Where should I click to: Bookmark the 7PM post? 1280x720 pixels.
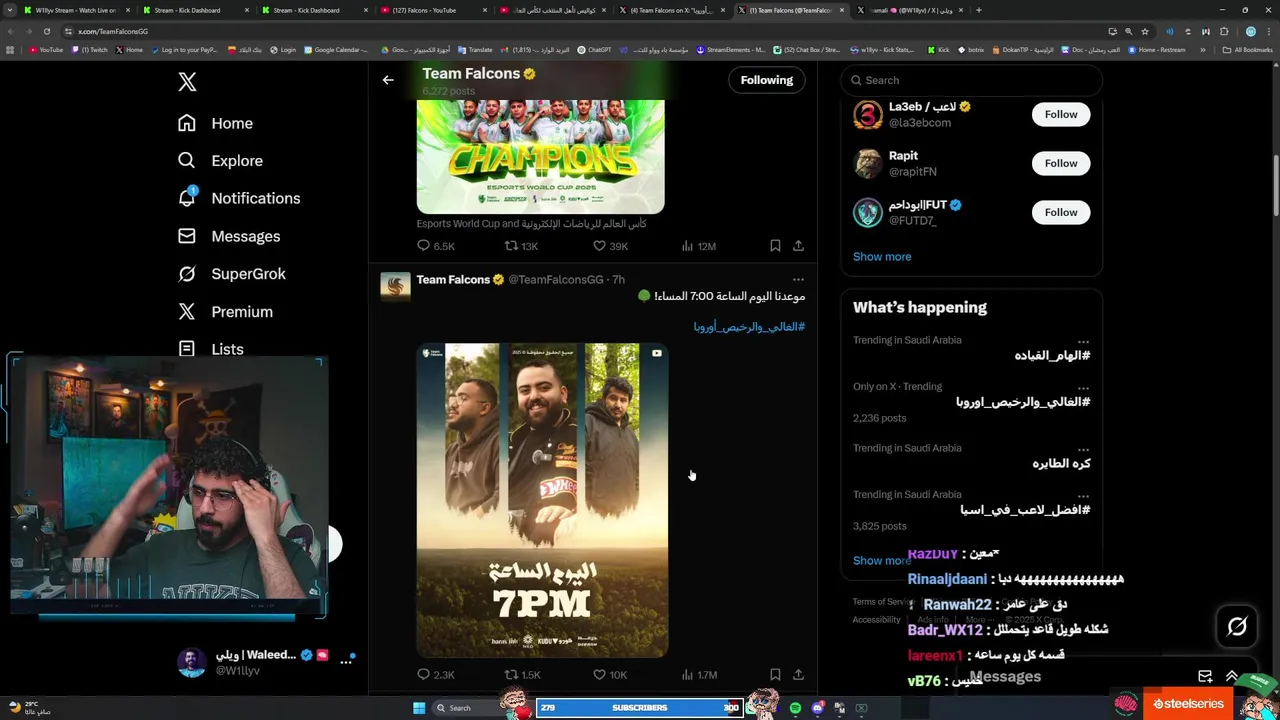[x=775, y=675]
